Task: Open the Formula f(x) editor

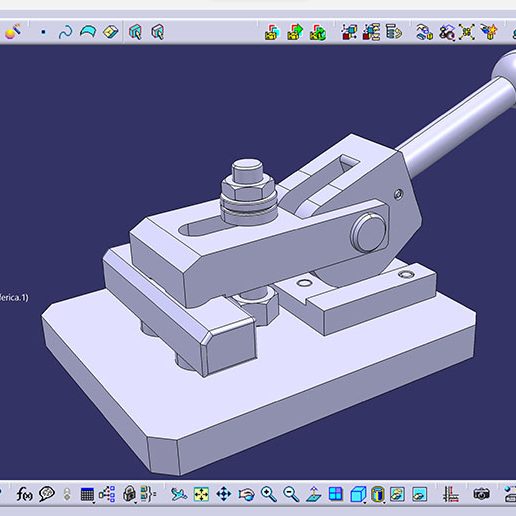Action: pyautogui.click(x=24, y=494)
